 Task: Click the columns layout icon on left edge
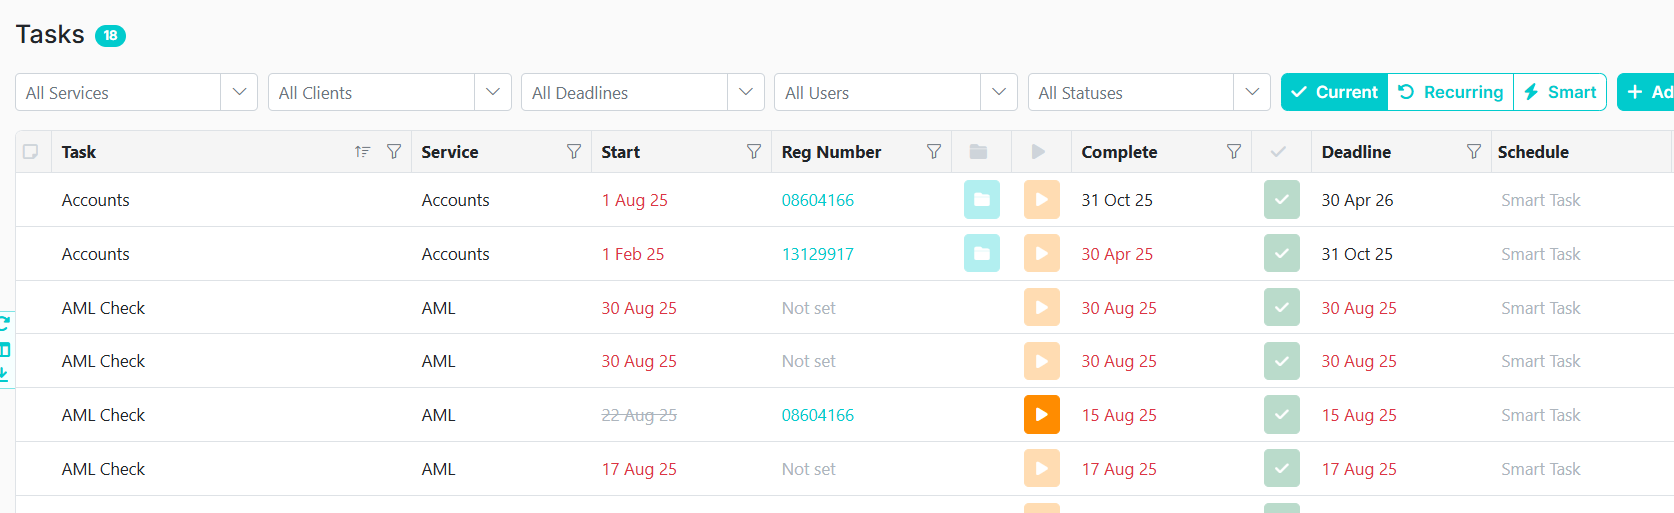click(x=5, y=350)
